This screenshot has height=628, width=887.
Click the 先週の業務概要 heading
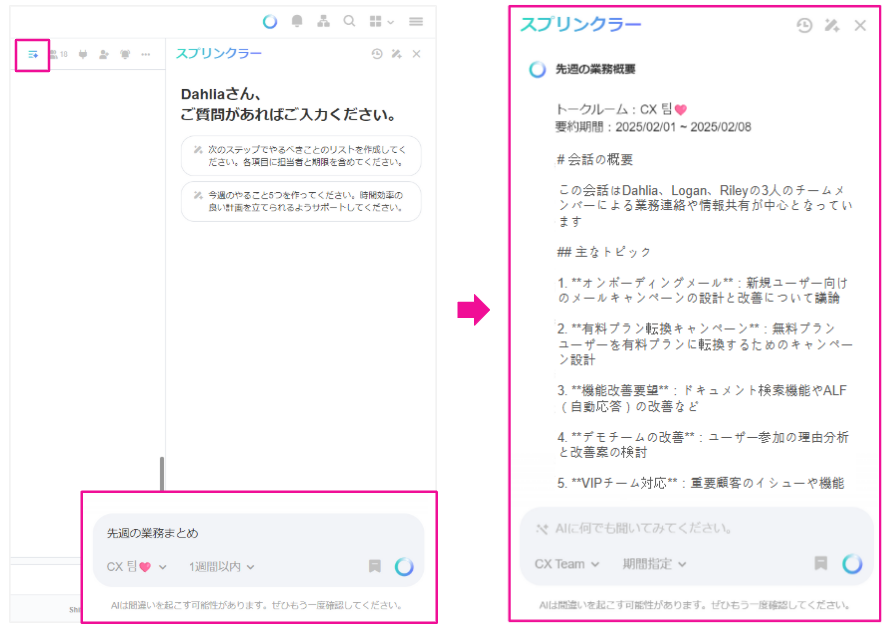point(595,69)
